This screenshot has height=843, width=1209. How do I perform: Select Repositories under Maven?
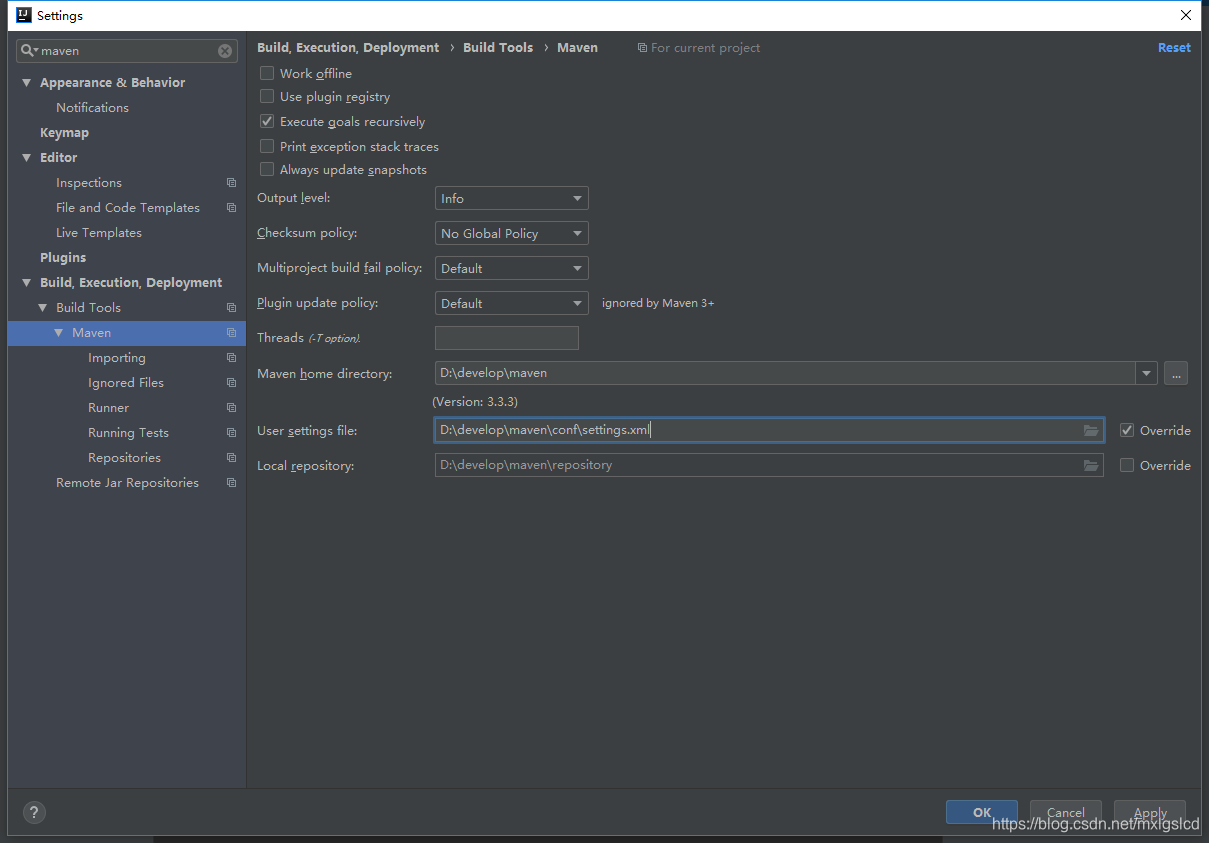click(124, 458)
